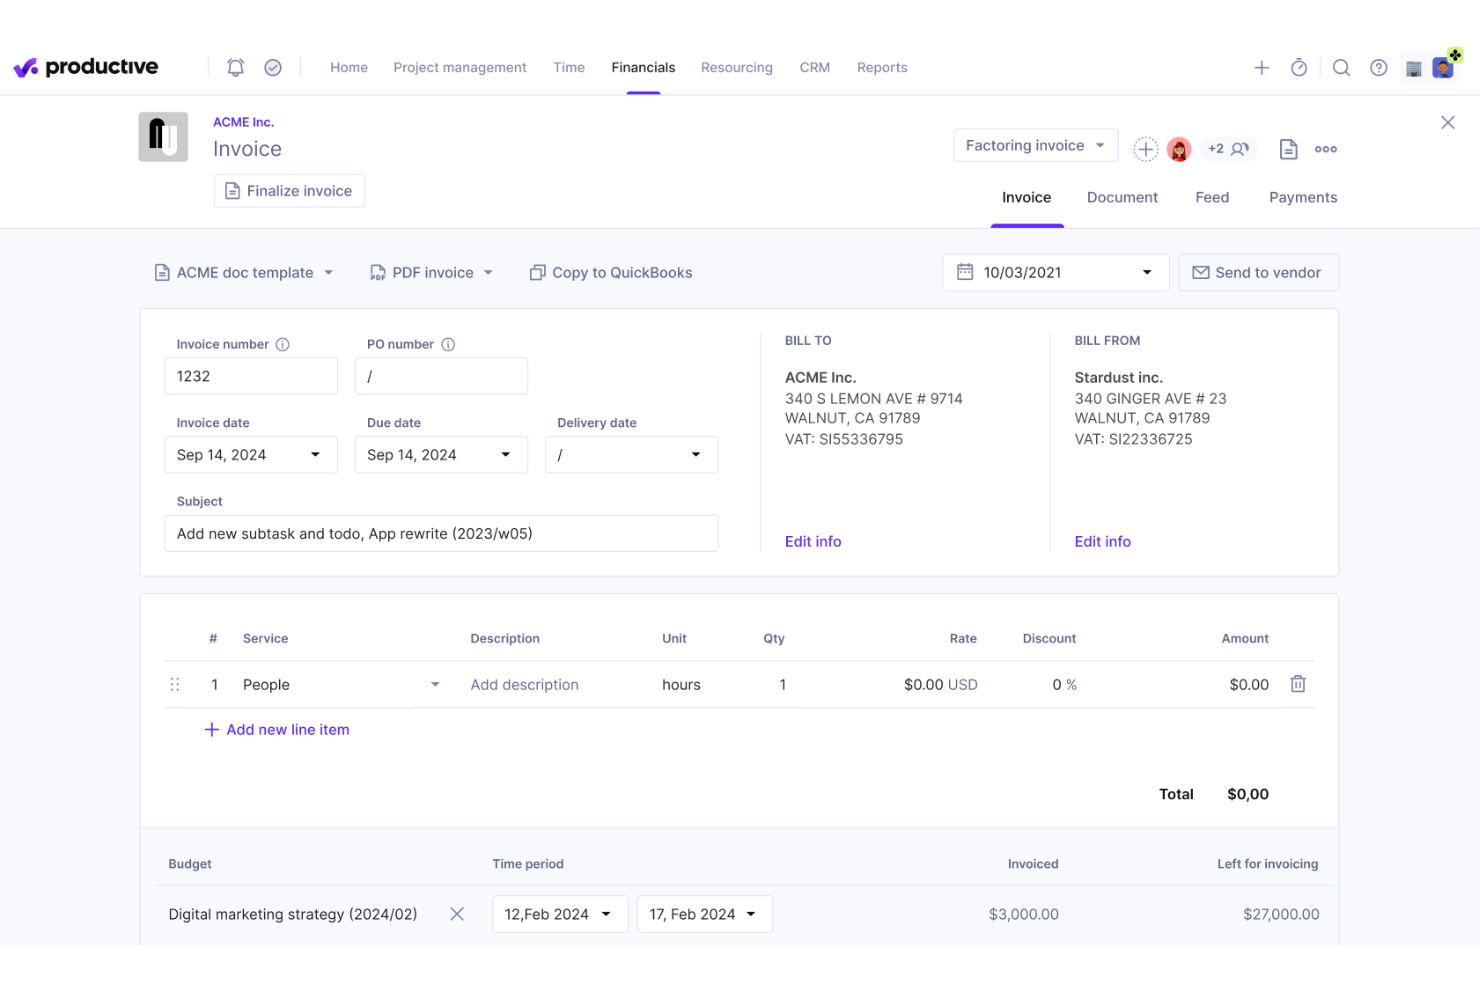
Task: Open Project management in the navigation
Action: pos(460,67)
